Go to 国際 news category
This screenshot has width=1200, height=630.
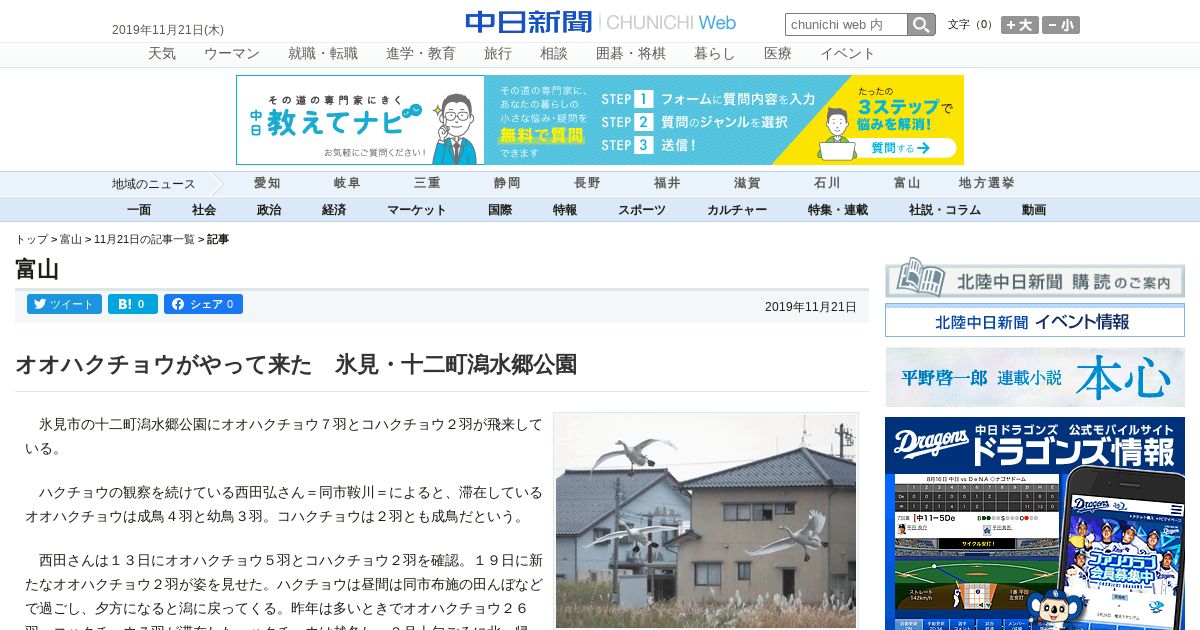point(500,210)
